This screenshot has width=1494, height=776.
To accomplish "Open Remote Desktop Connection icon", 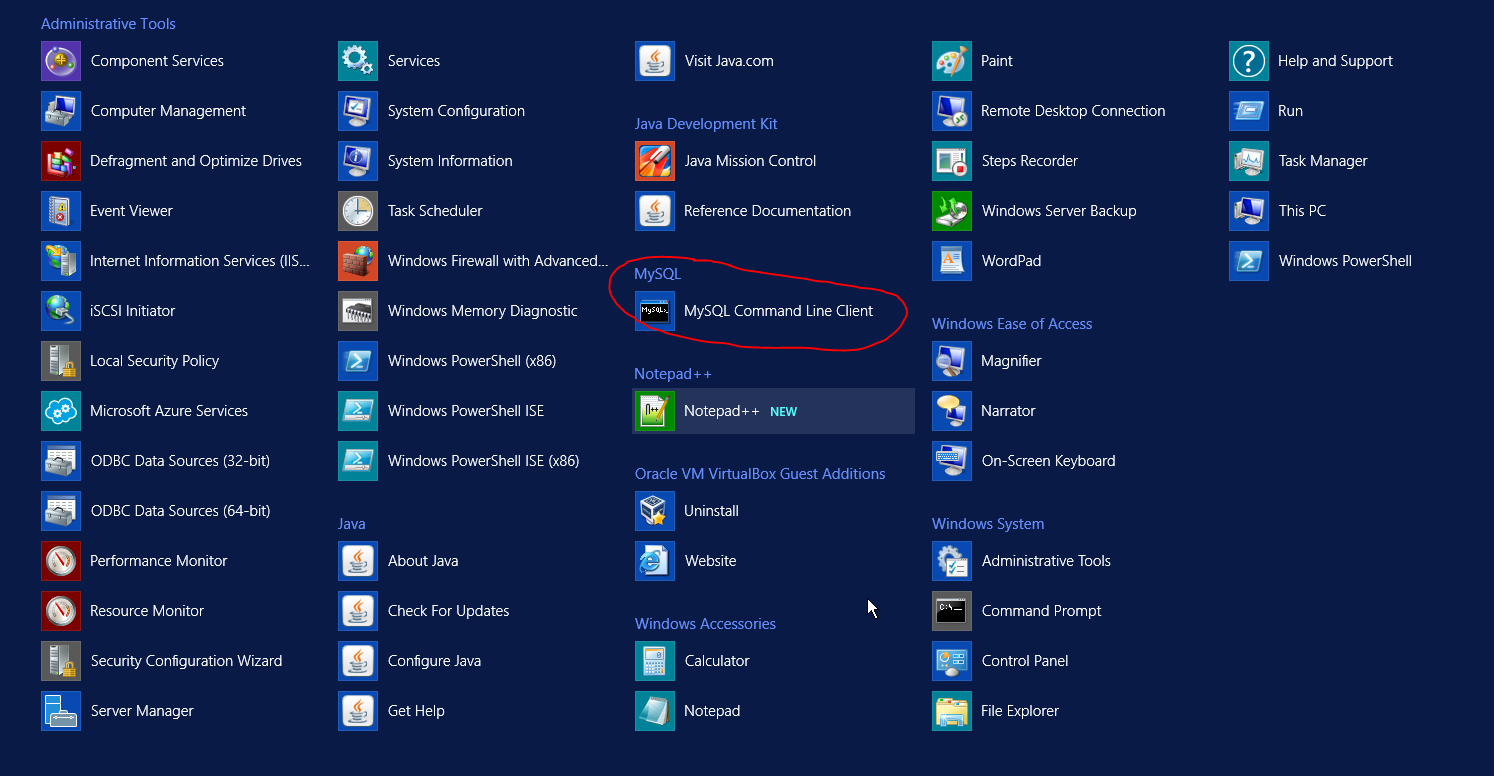I will pyautogui.click(x=952, y=111).
